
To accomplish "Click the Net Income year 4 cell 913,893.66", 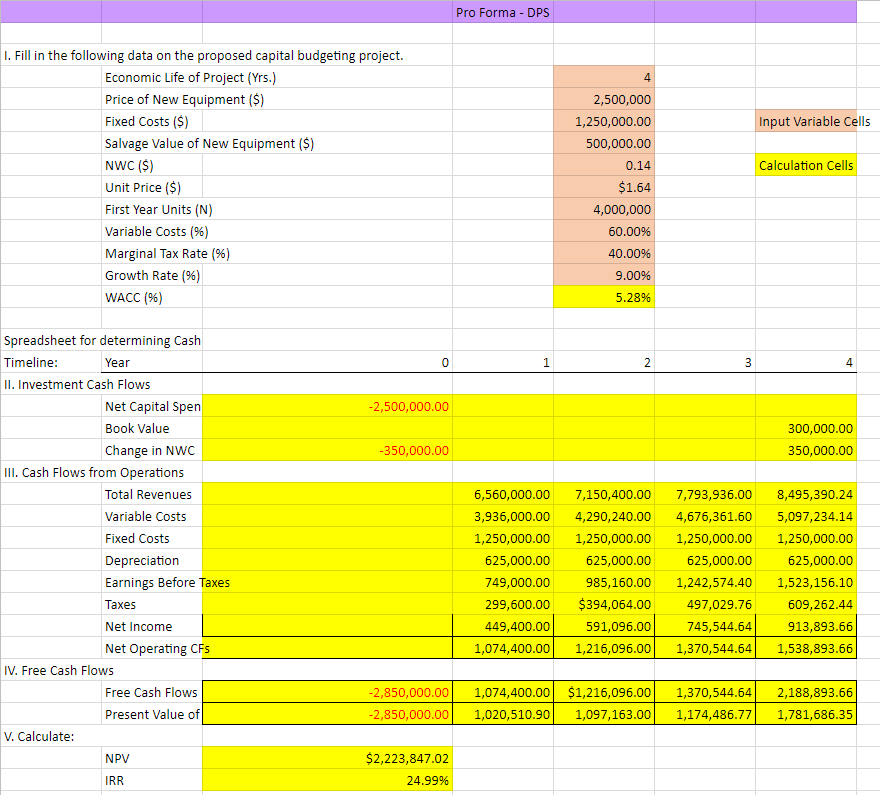I will 806,627.
